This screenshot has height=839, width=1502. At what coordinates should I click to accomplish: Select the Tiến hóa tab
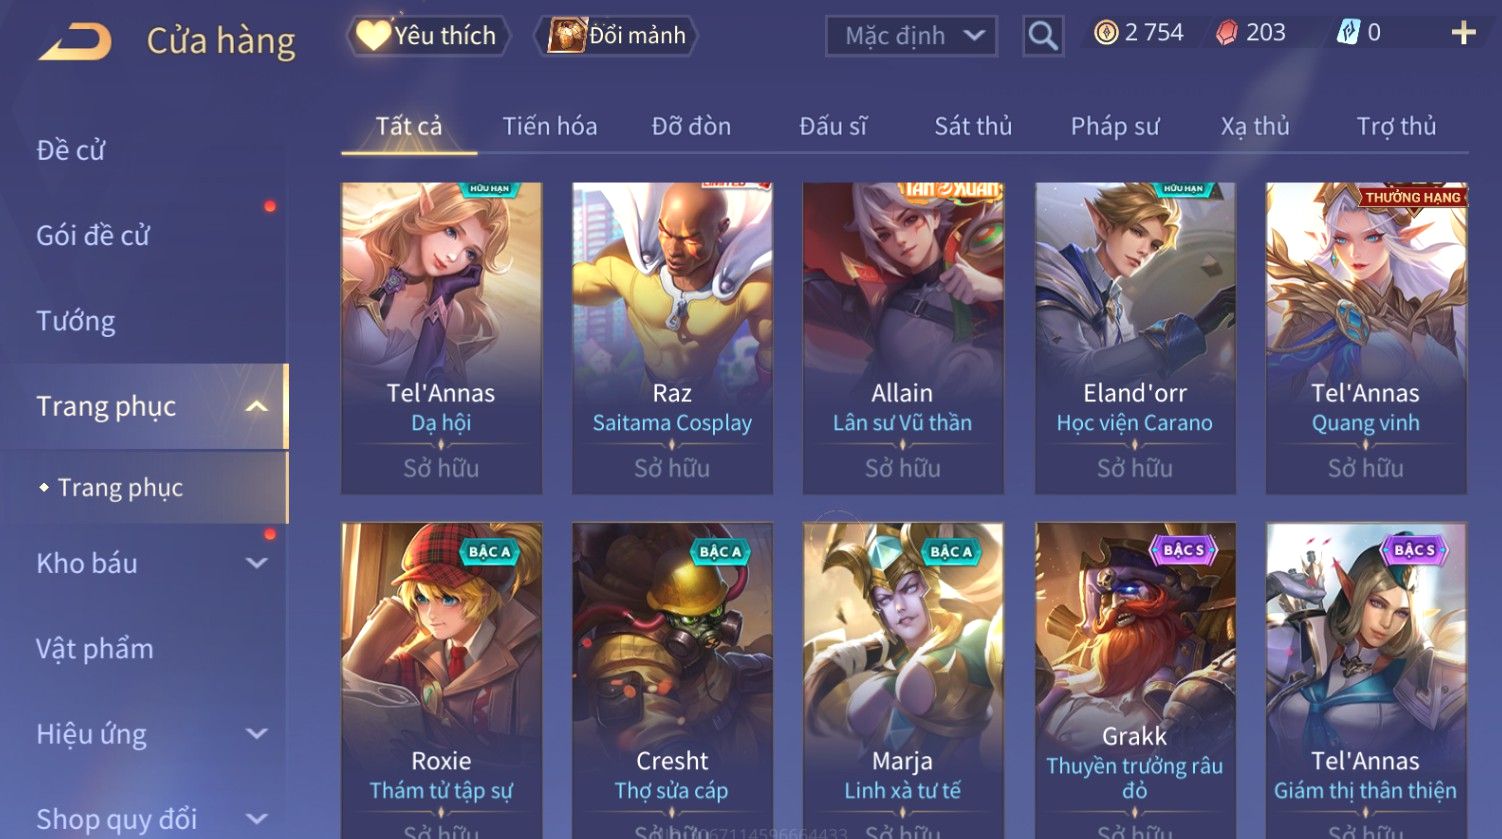coord(550,126)
